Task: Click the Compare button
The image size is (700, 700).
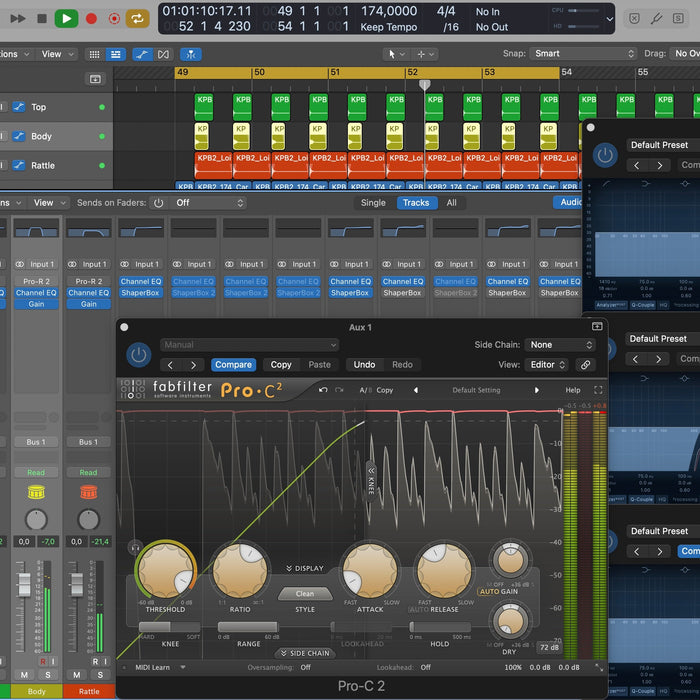Action: click(233, 365)
